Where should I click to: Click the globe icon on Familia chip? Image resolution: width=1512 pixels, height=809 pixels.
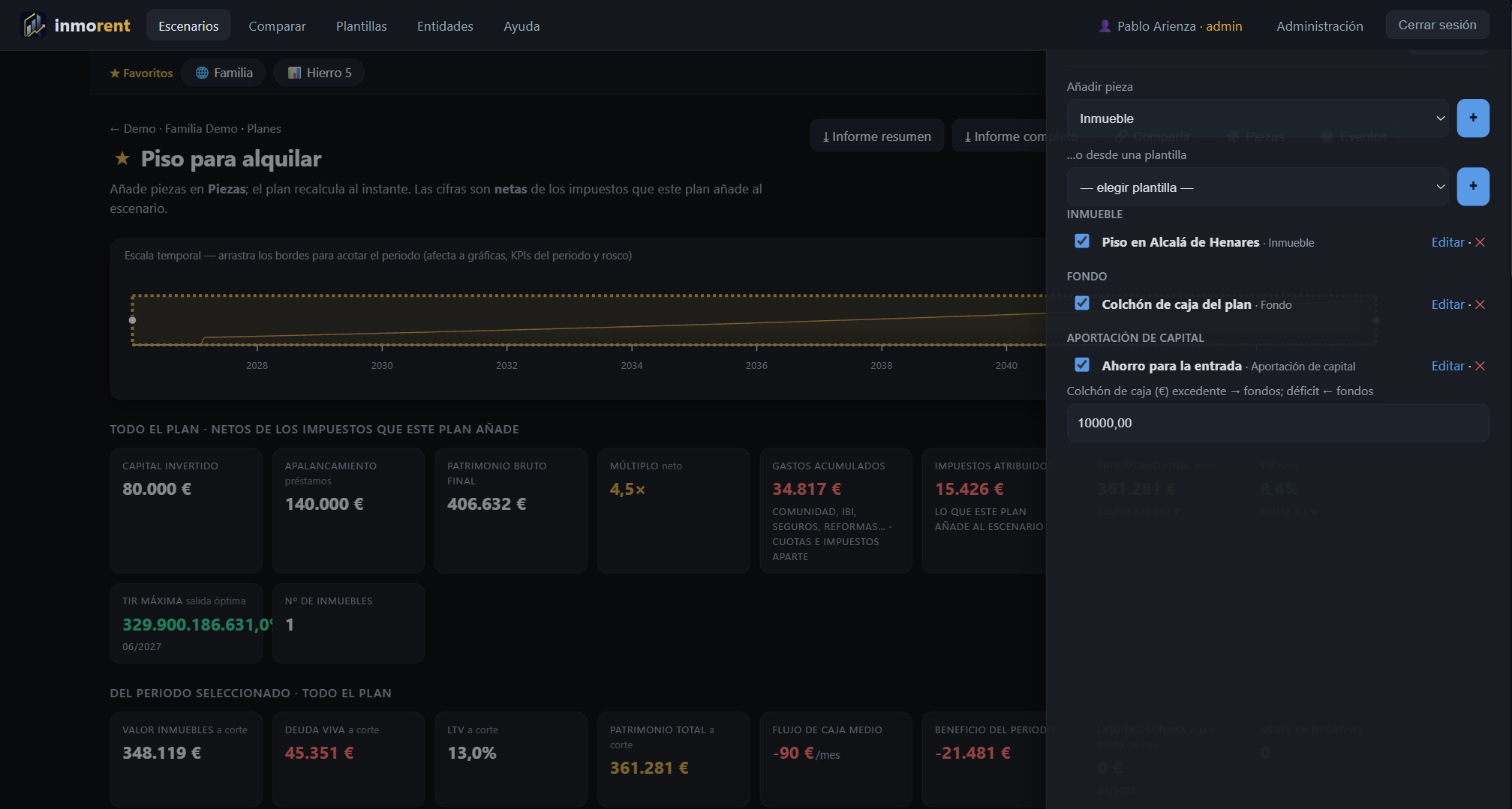tap(202, 73)
